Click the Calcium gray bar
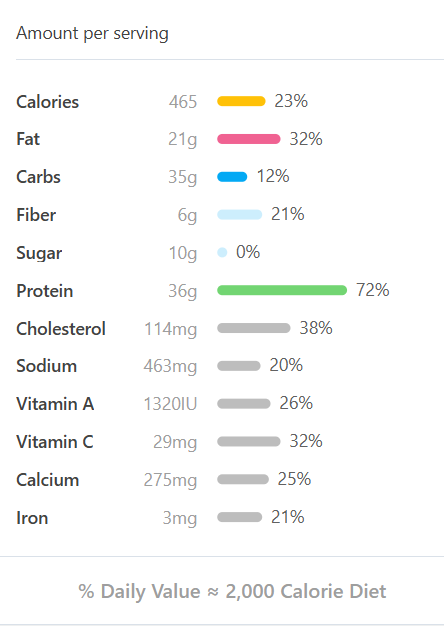Viewport: 444px width, 626px height. 243,479
